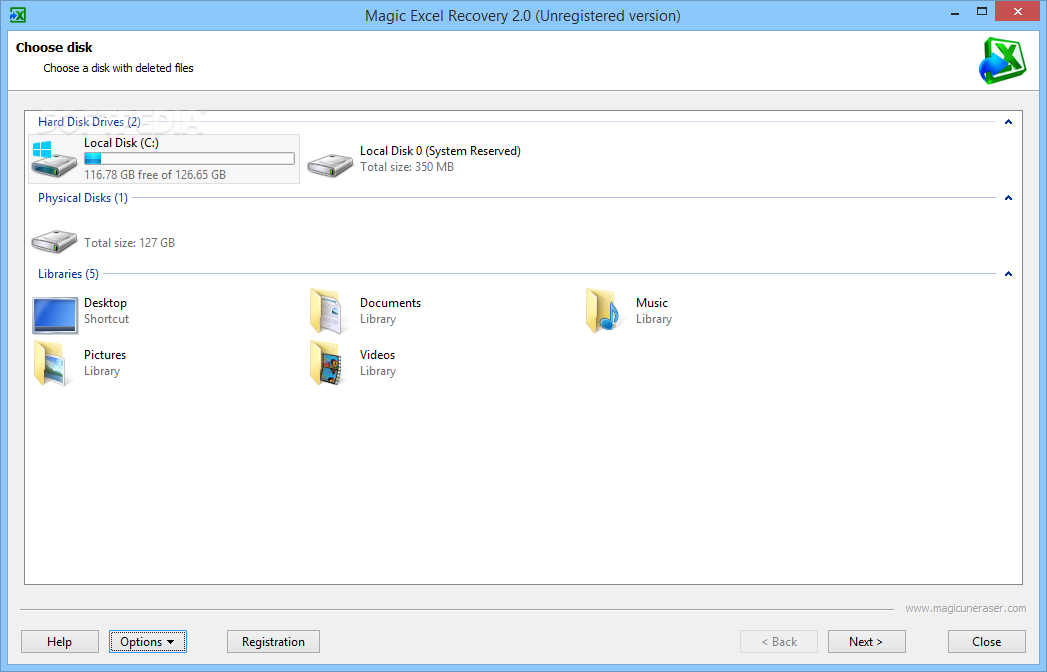Open the Registration dialog
The image size is (1047, 672).
pyautogui.click(x=273, y=641)
